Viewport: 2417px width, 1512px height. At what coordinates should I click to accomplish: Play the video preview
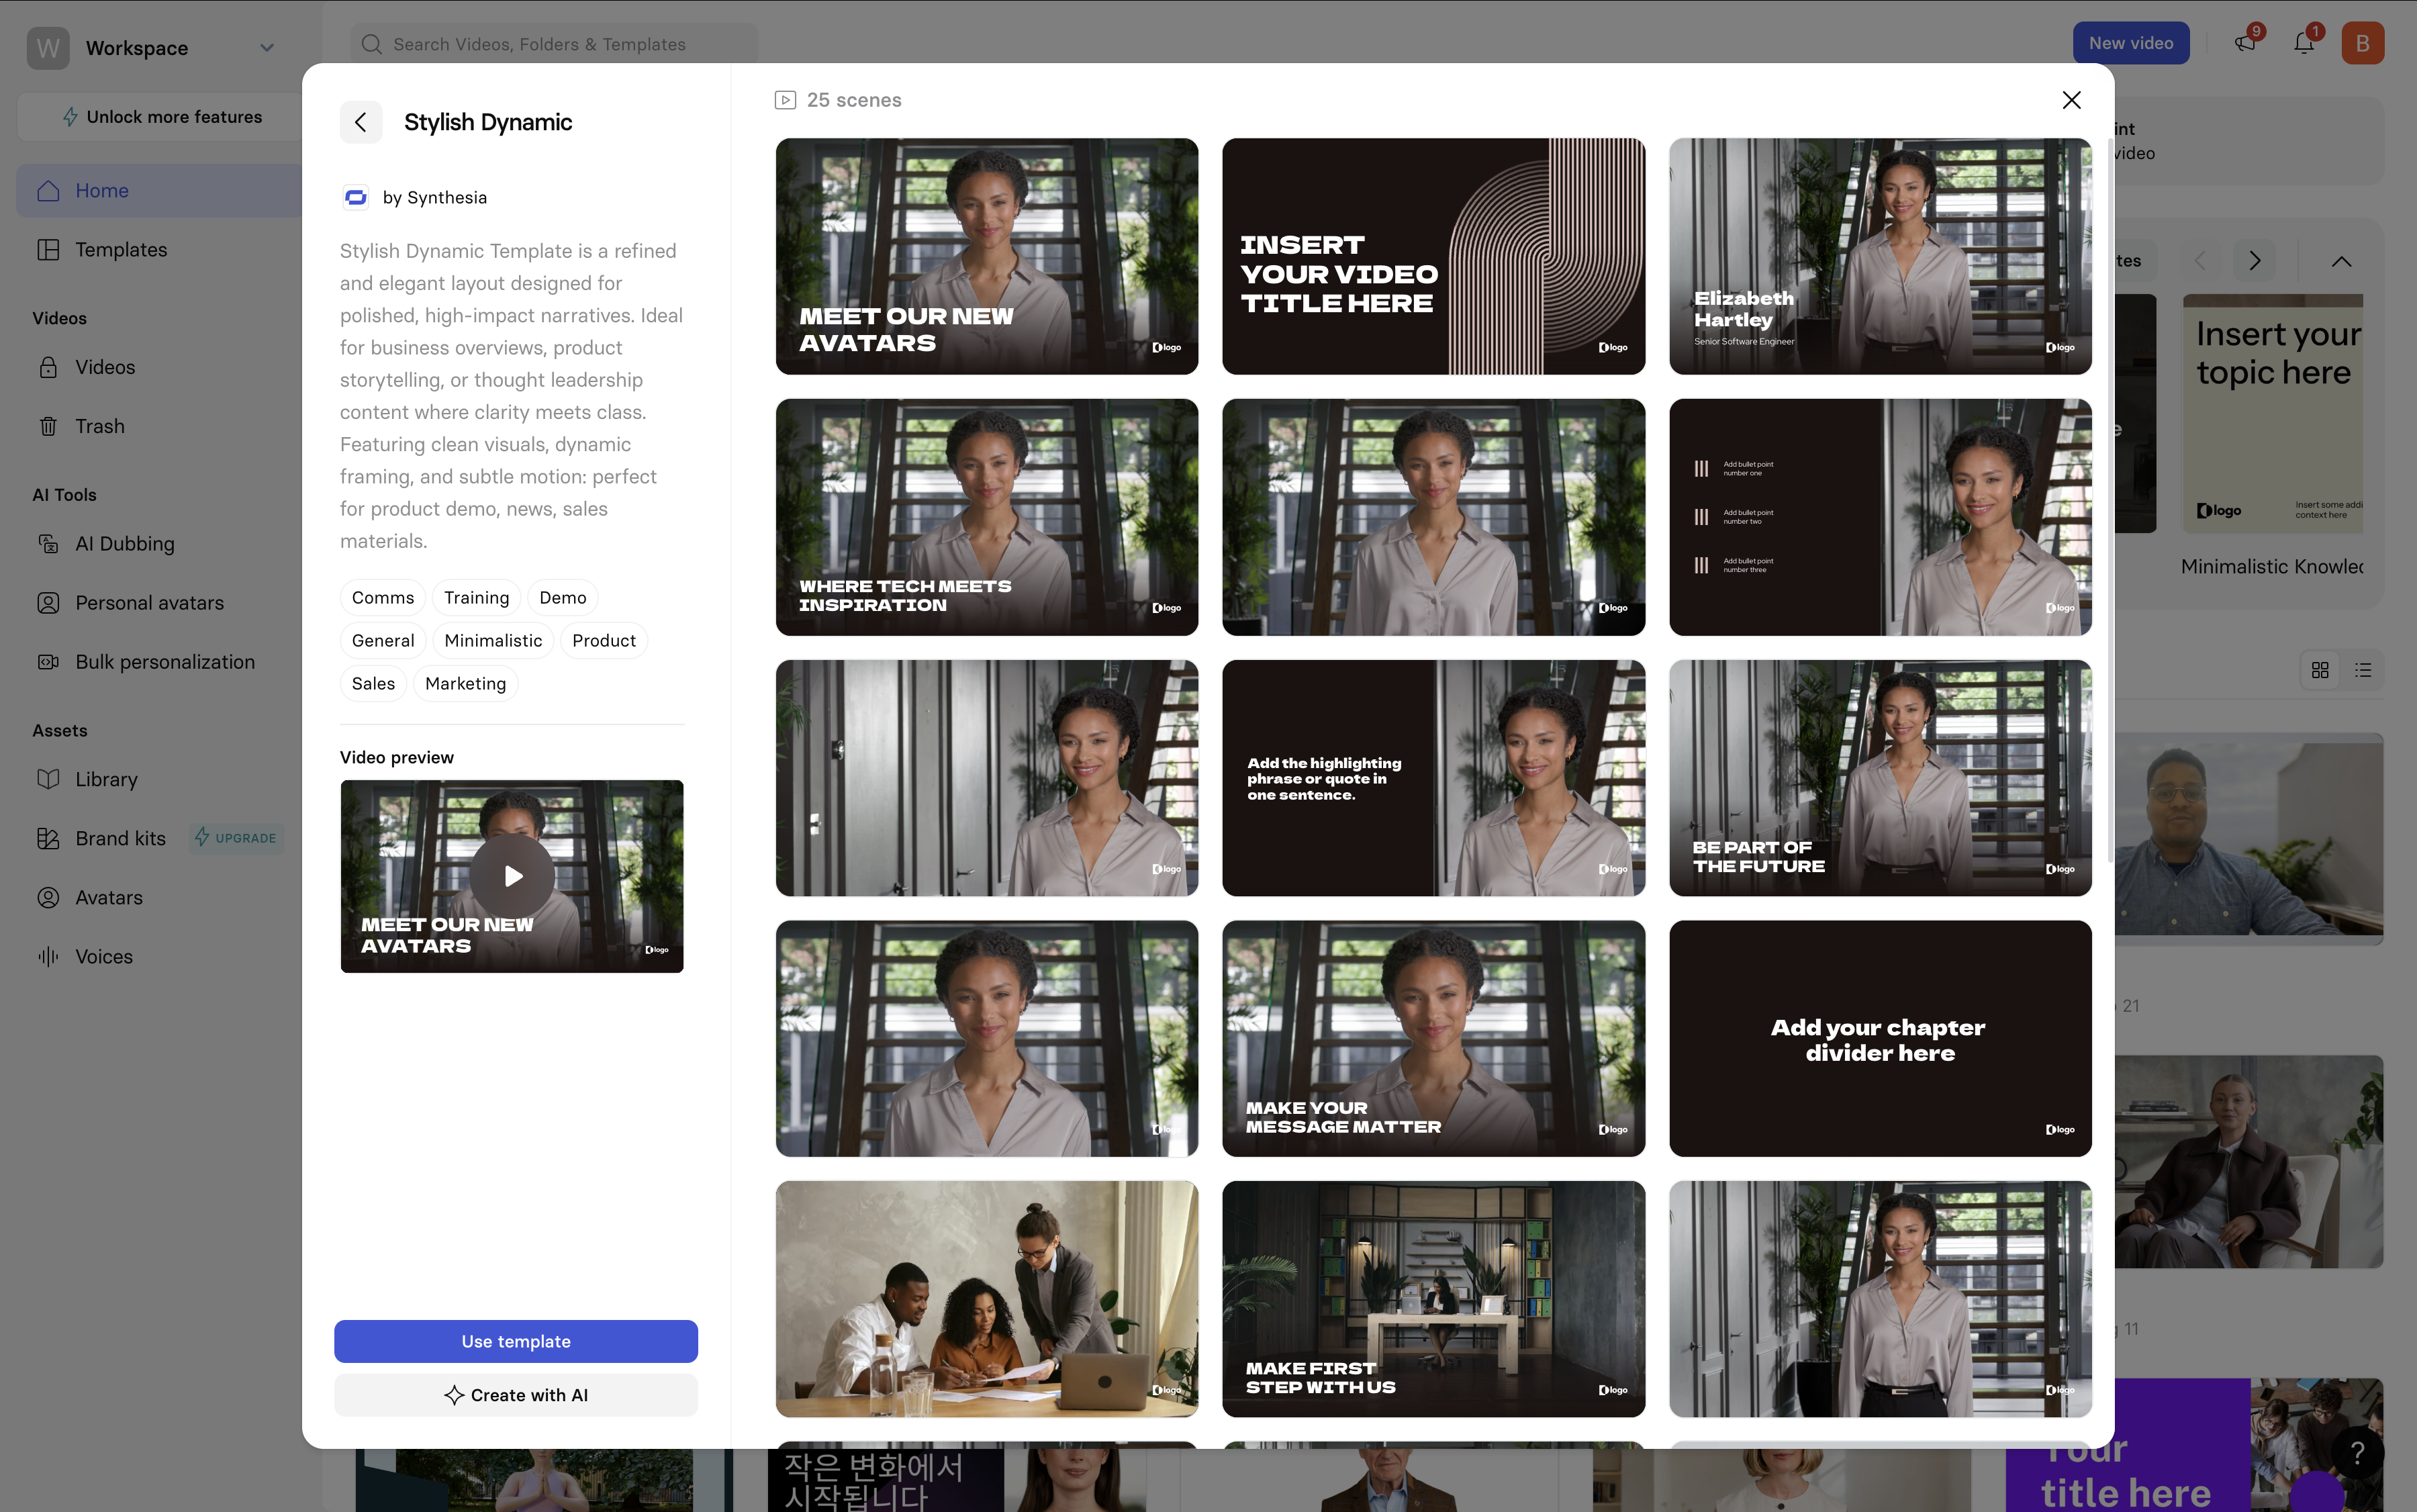(512, 876)
